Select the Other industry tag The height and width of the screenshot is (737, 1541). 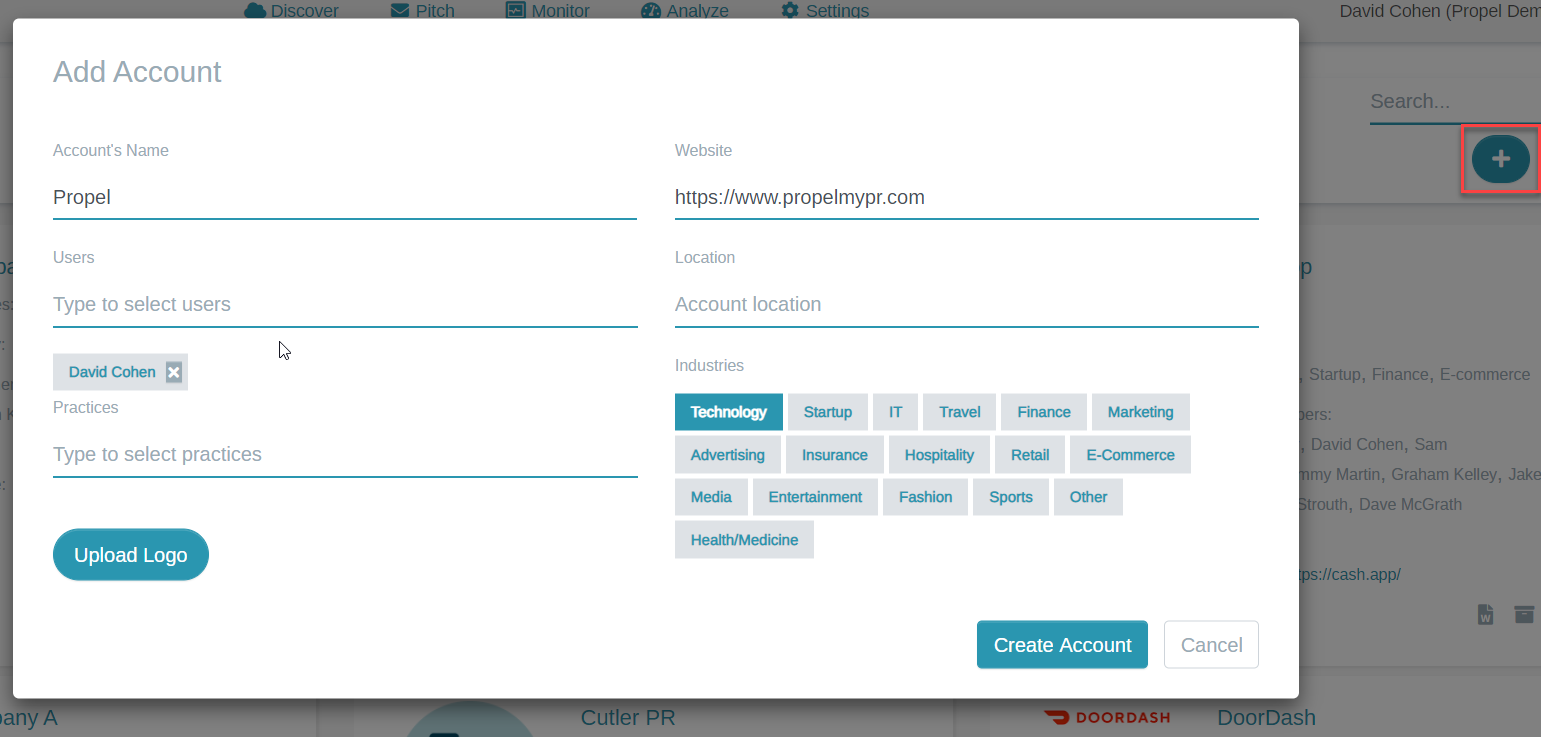tap(1088, 497)
